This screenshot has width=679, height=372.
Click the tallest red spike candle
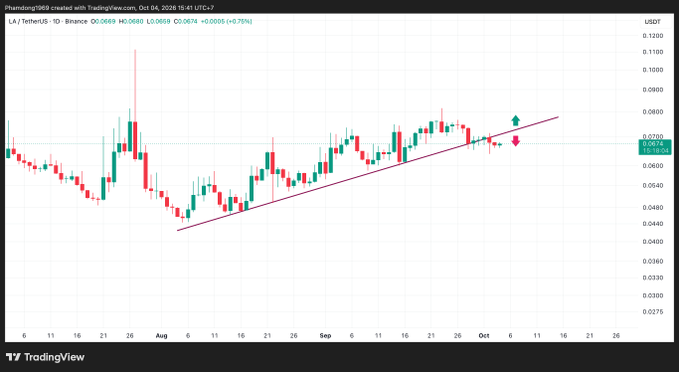(x=135, y=105)
